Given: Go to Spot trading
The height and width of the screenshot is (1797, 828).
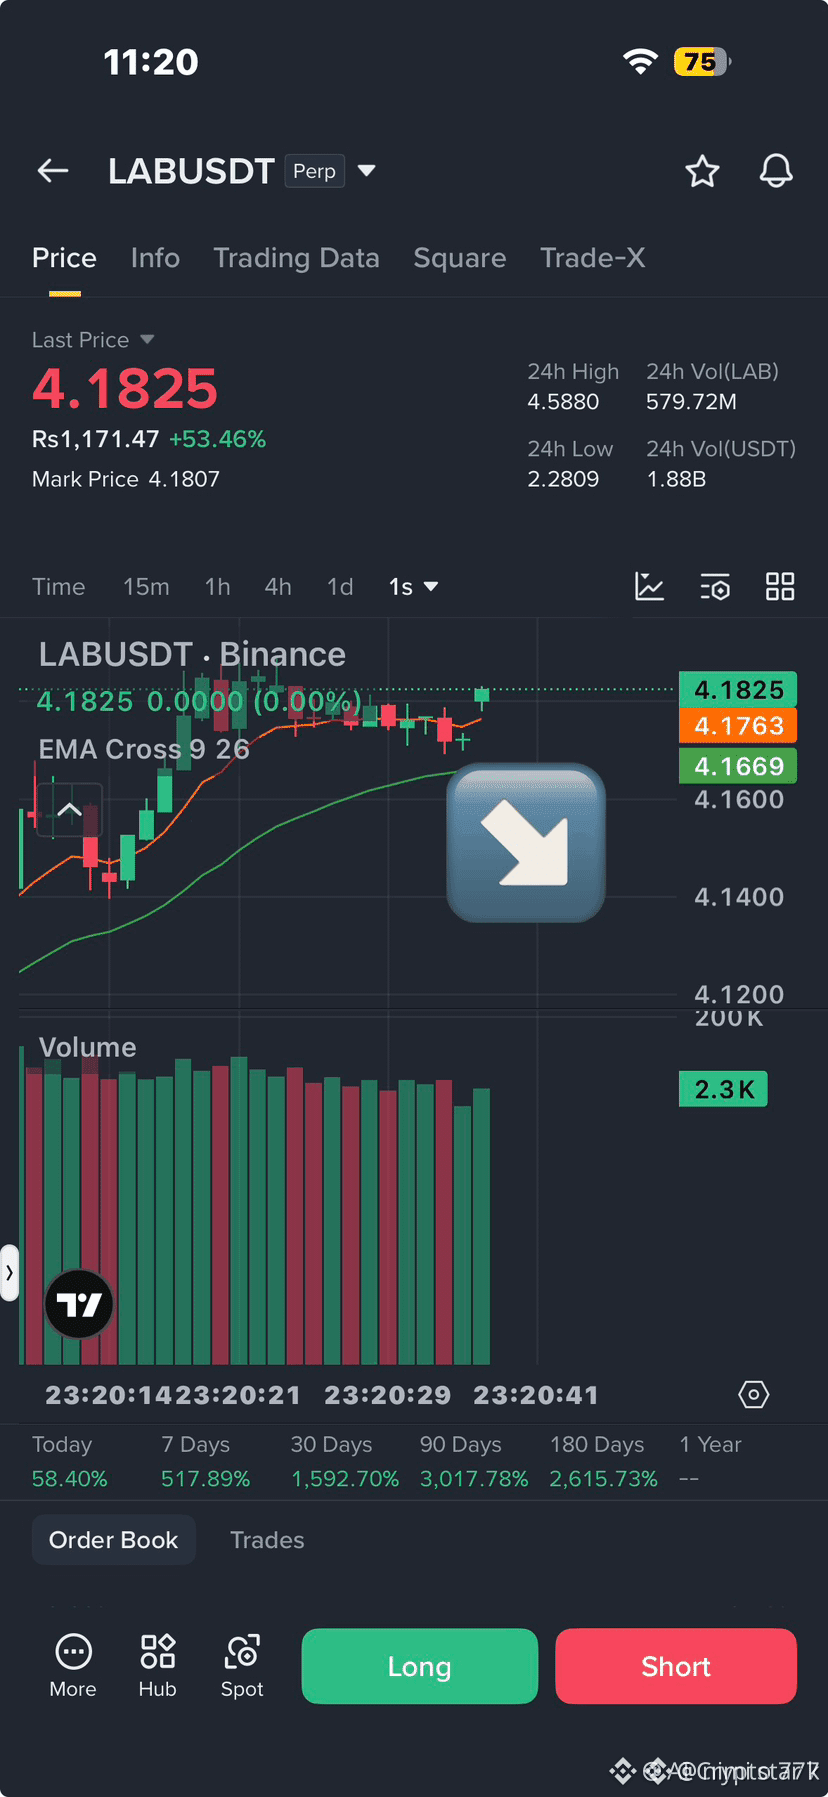Looking at the screenshot, I should click(x=242, y=1665).
